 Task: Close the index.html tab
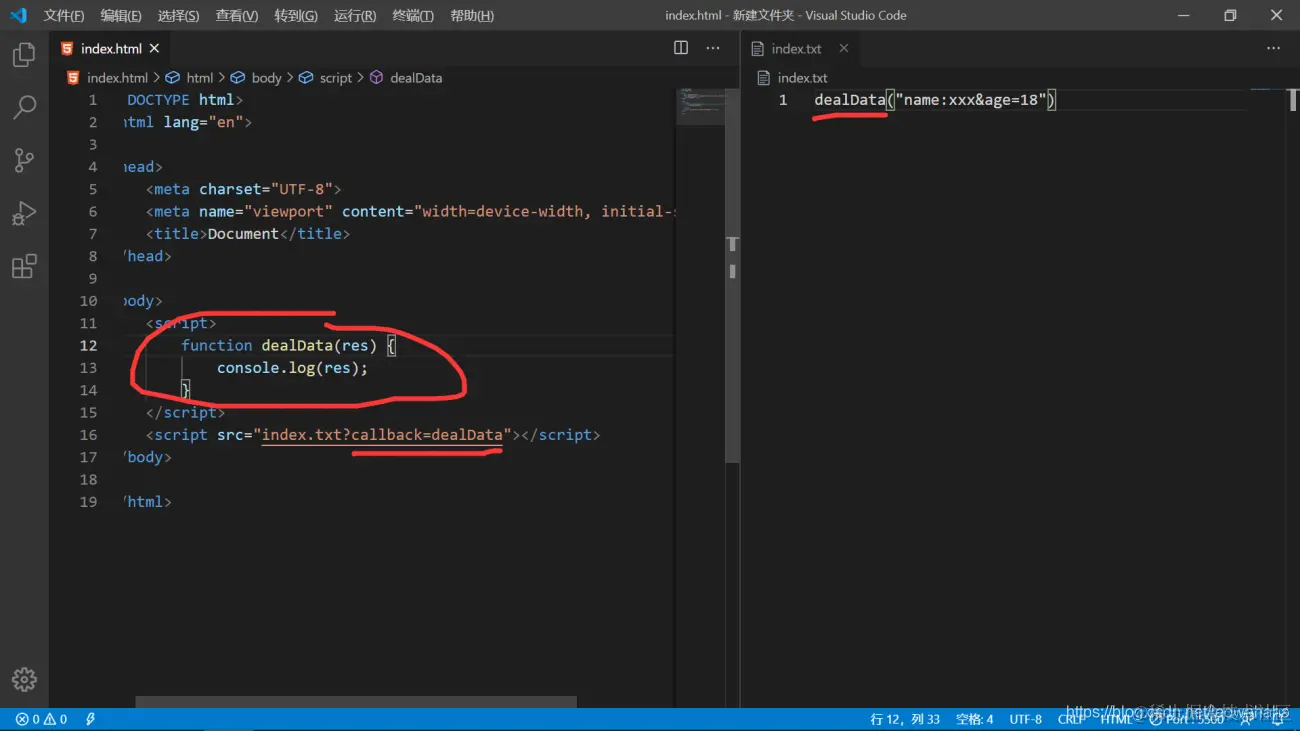pos(154,48)
